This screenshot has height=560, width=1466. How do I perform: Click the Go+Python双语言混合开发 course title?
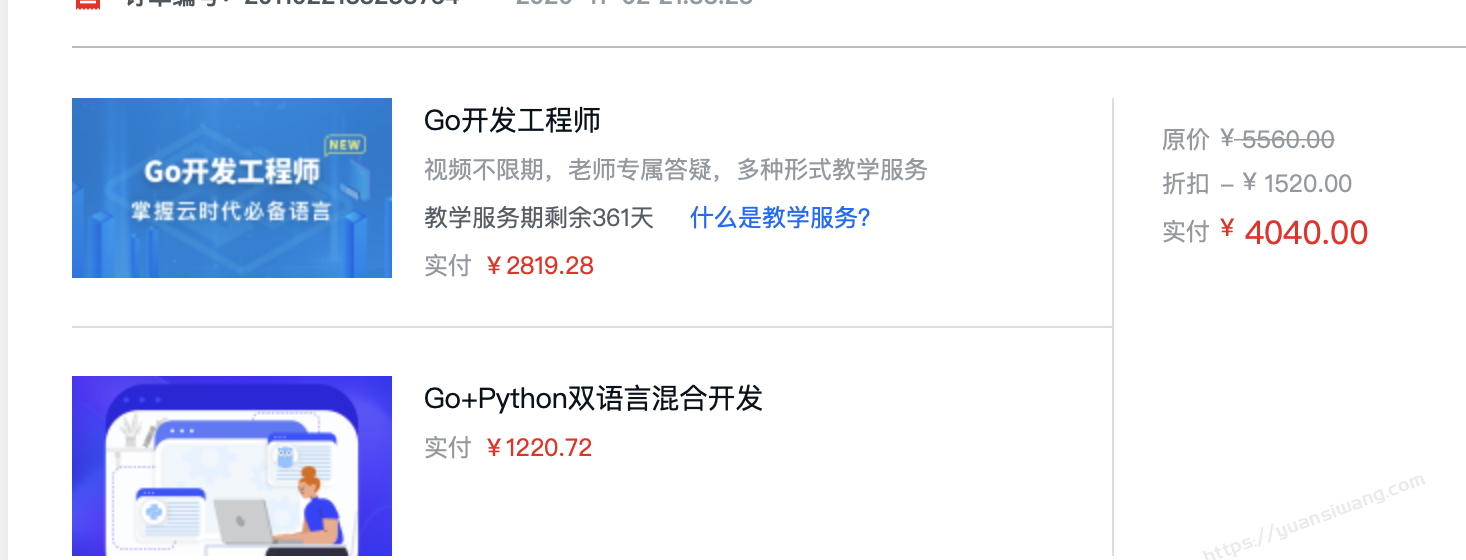pos(593,398)
